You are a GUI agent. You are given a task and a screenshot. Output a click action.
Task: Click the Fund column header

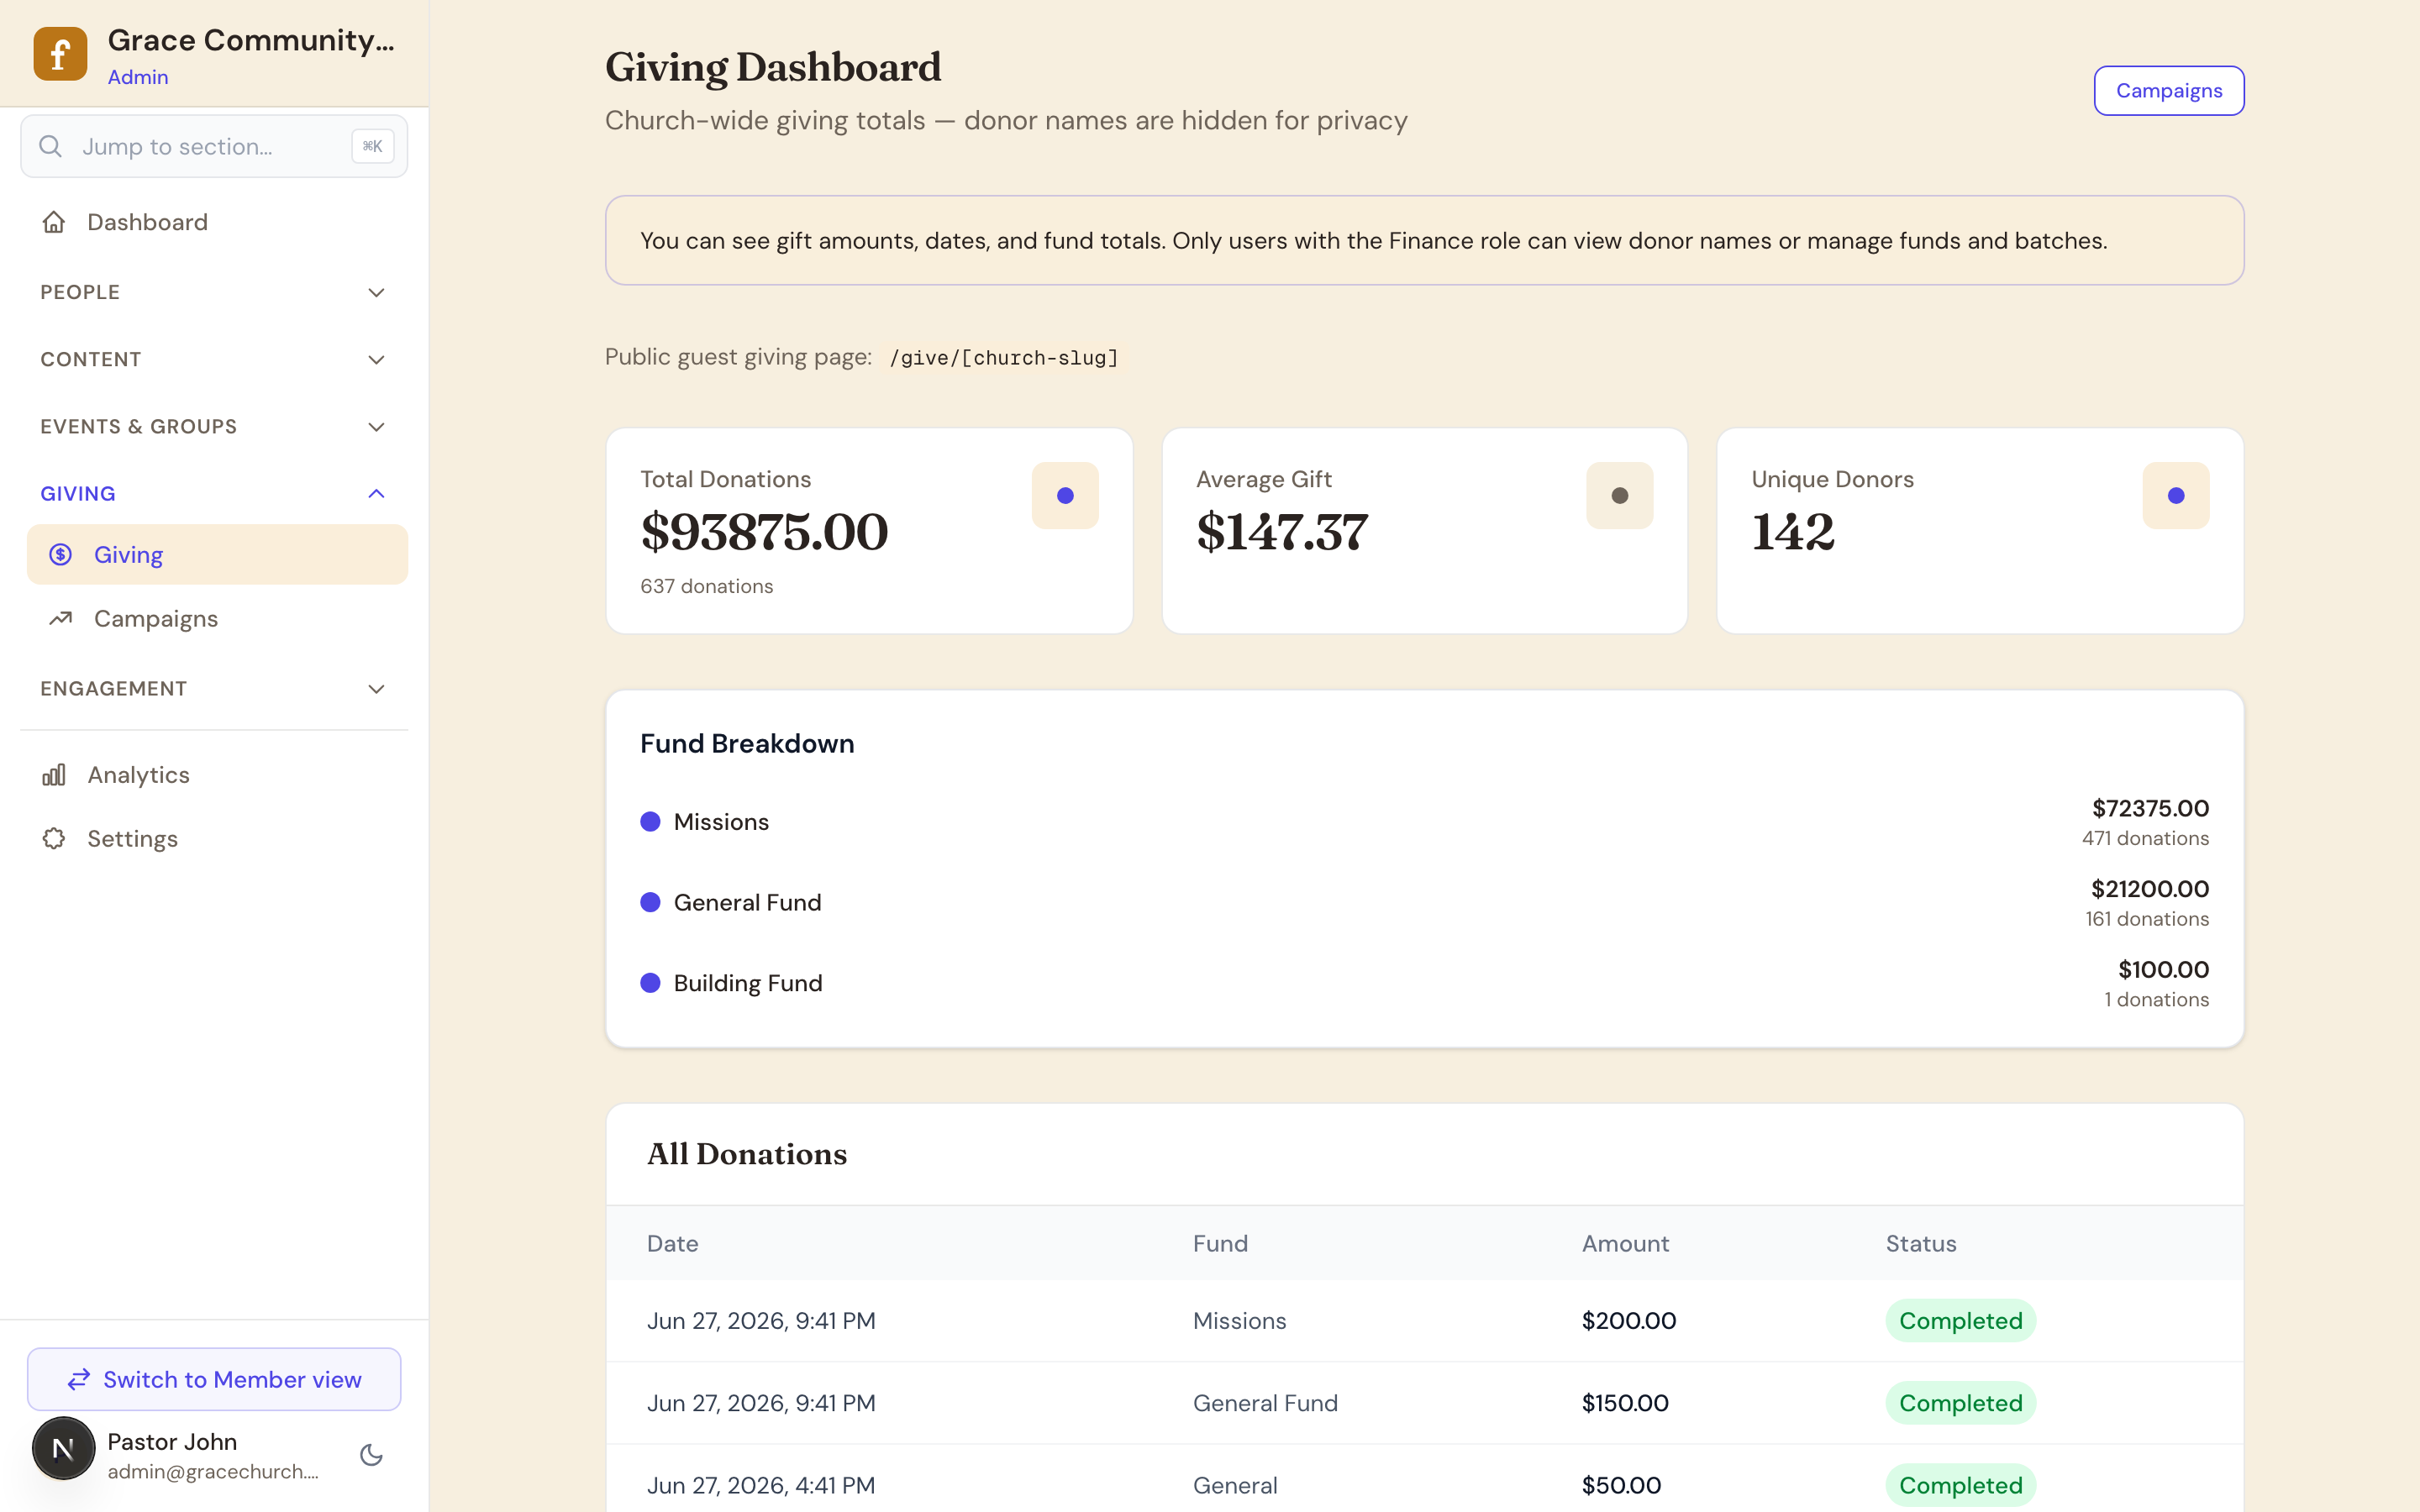pos(1220,1243)
